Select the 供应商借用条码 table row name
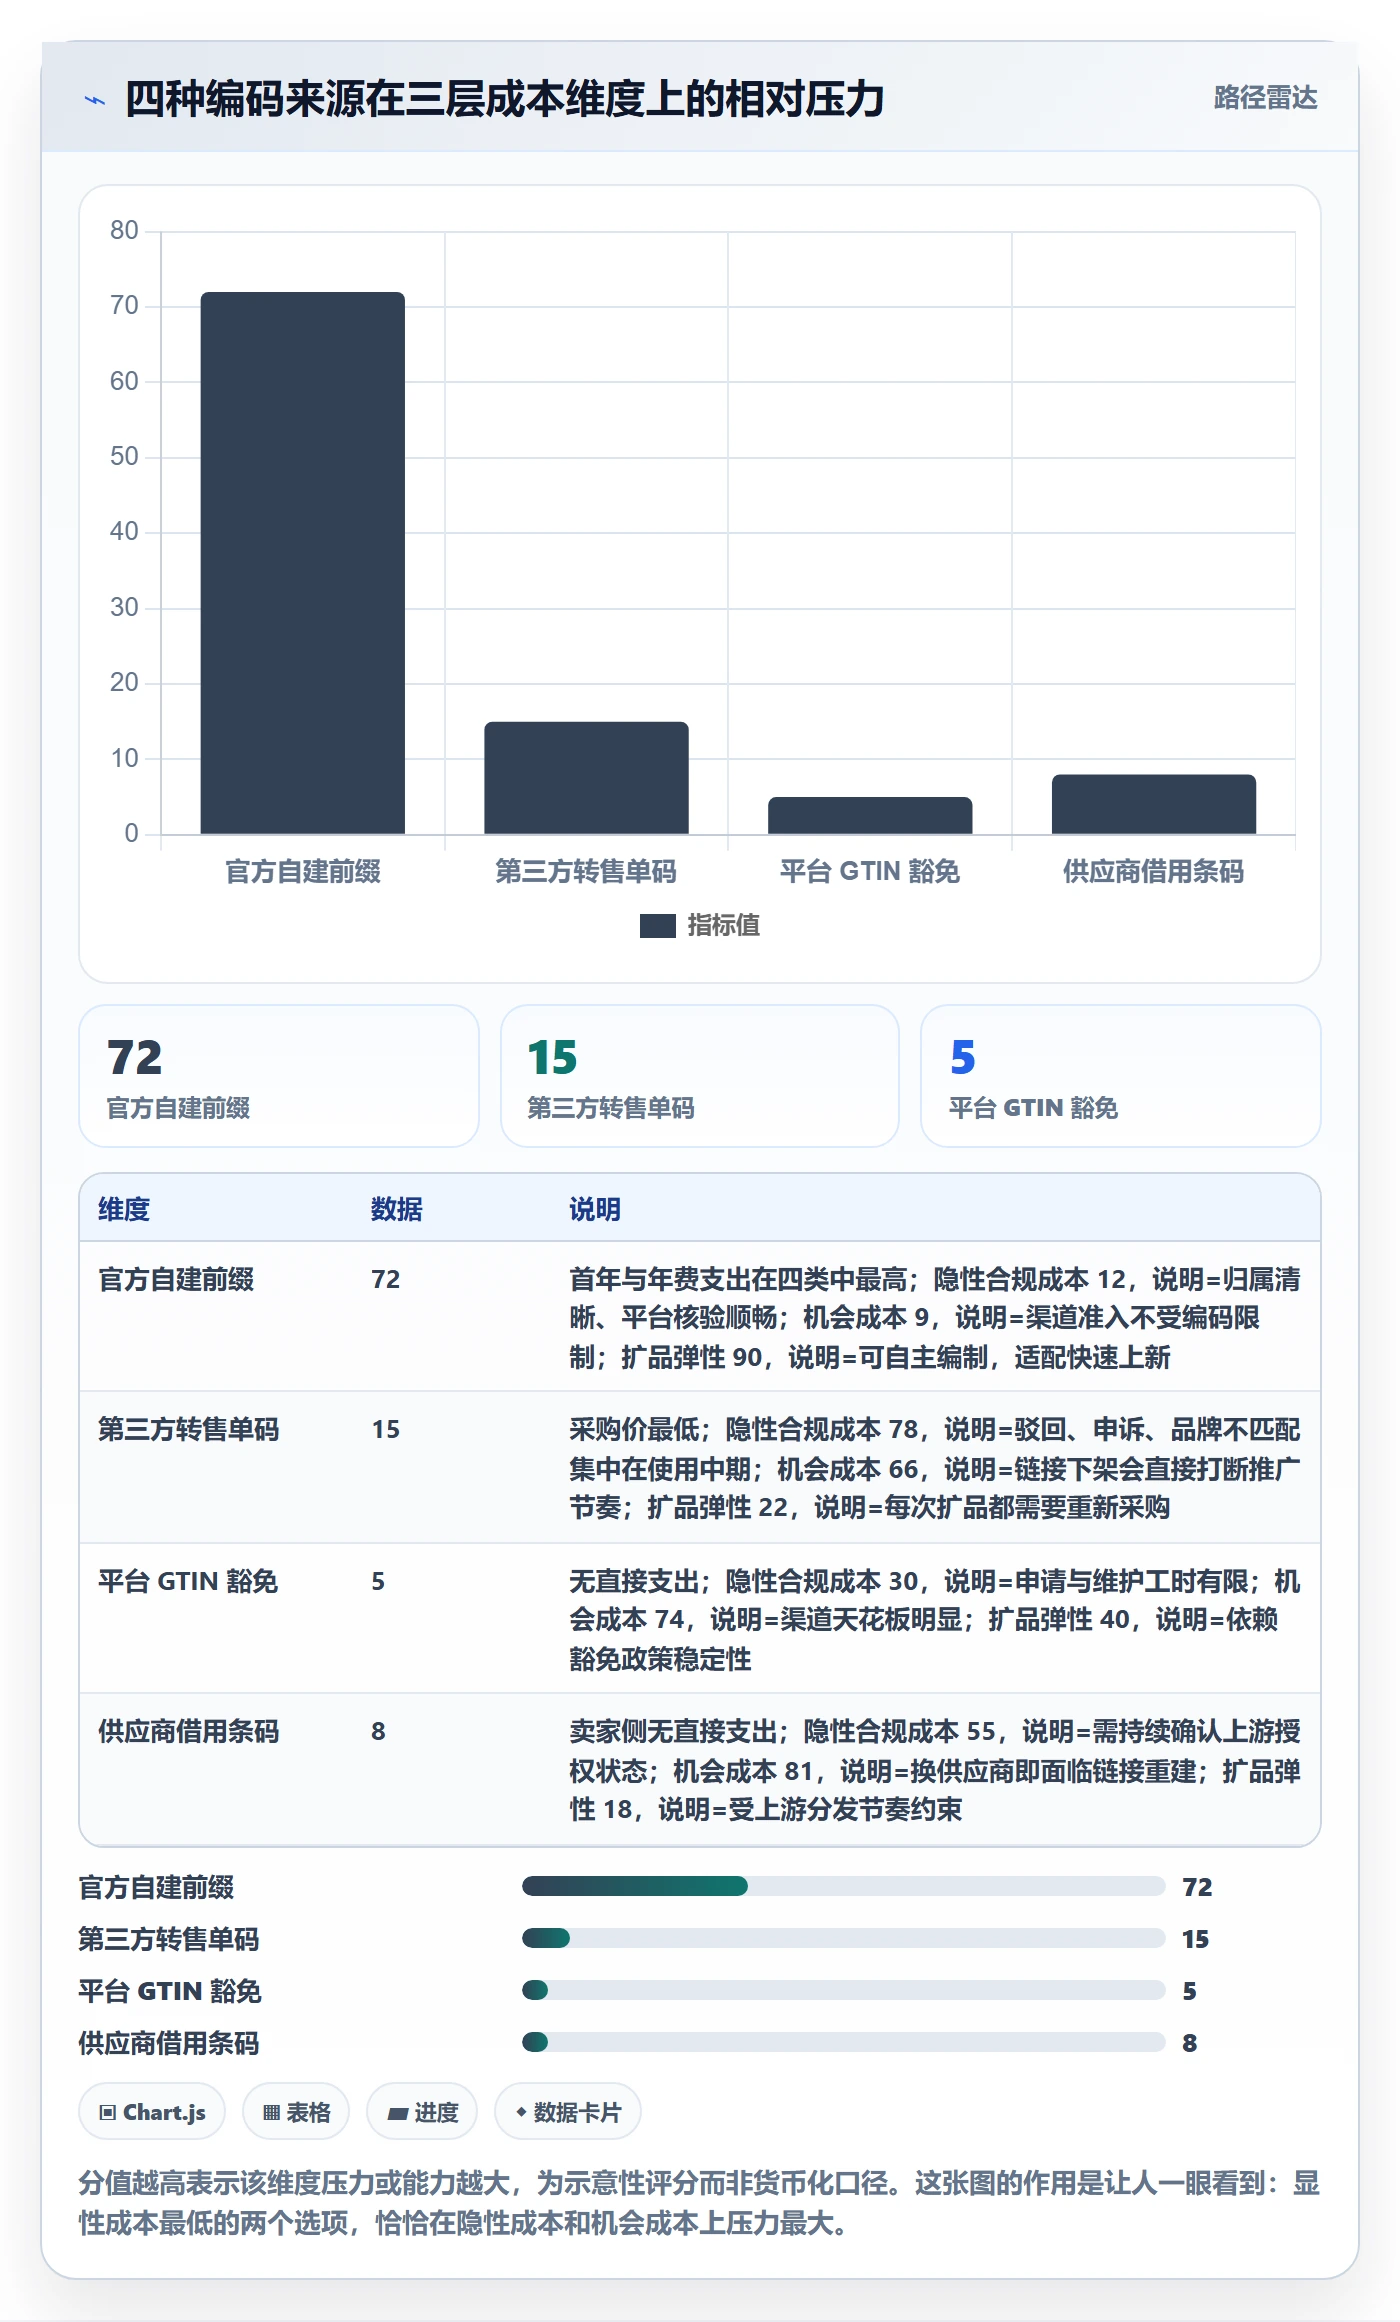 pyautogui.click(x=189, y=1732)
